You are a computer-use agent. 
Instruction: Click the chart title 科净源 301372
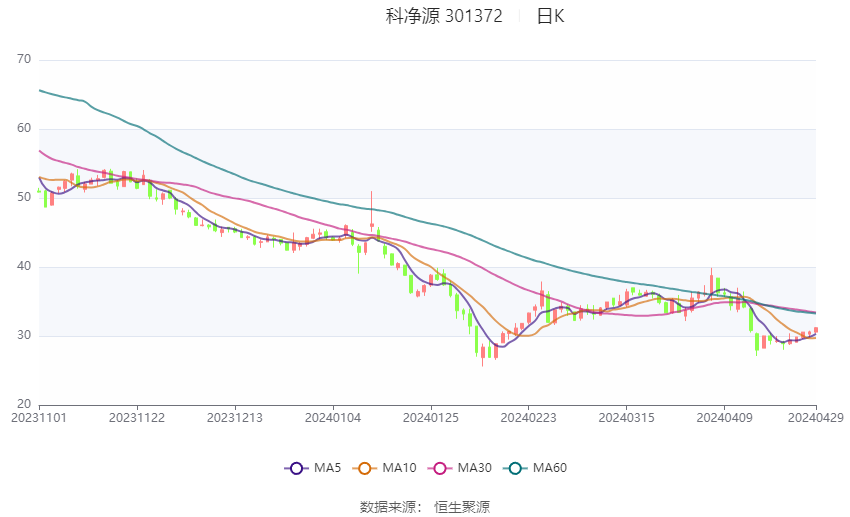point(444,16)
